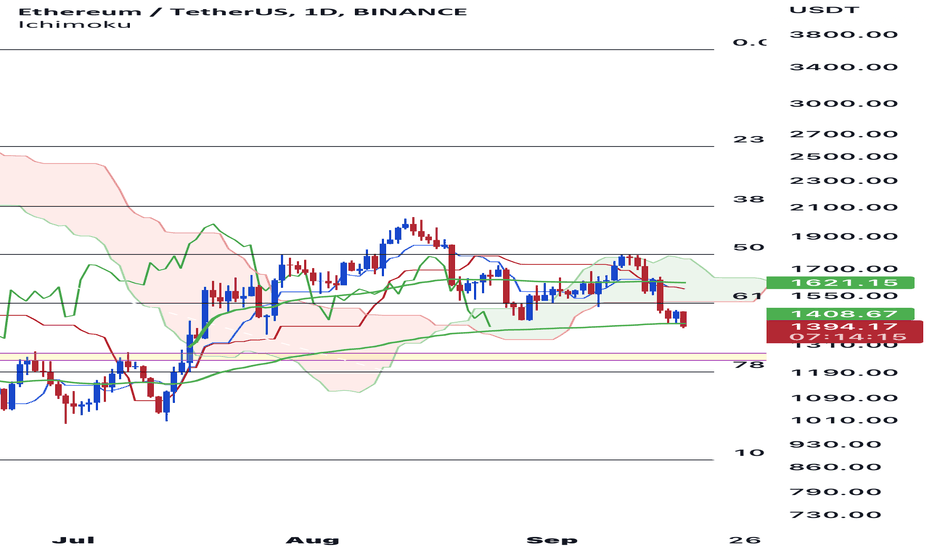Click the 1010.00 price axis value

[x=843, y=420]
